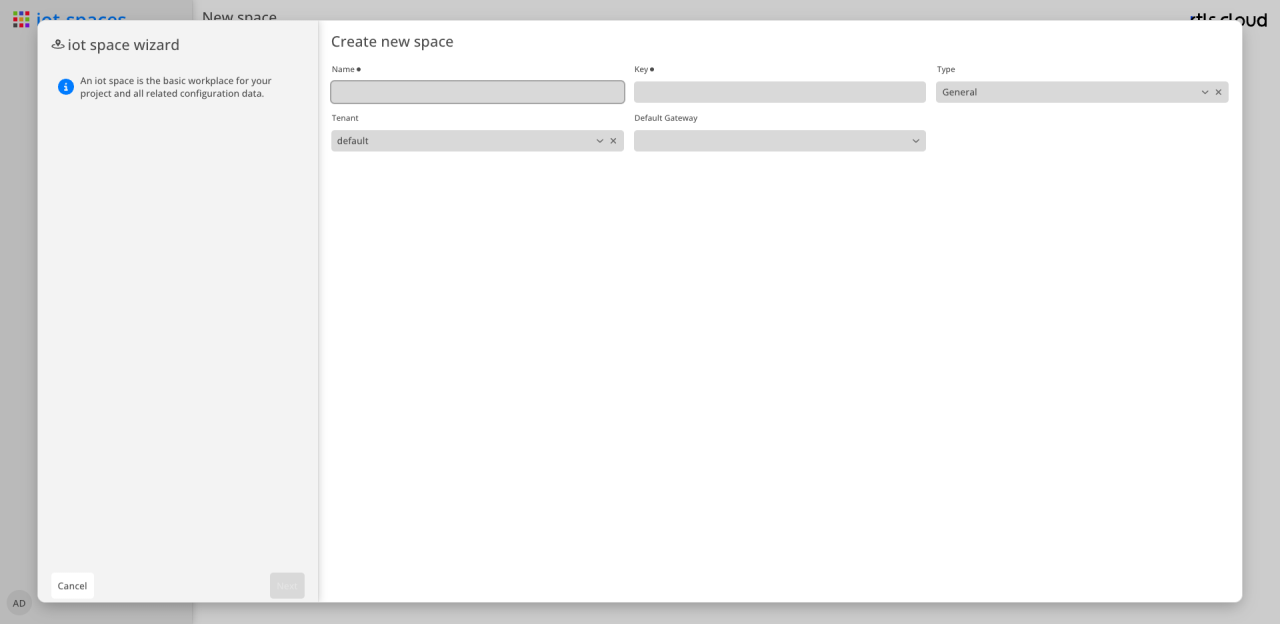Image resolution: width=1280 pixels, height=624 pixels.
Task: Expand the Type dropdown arrow
Action: tap(1204, 92)
